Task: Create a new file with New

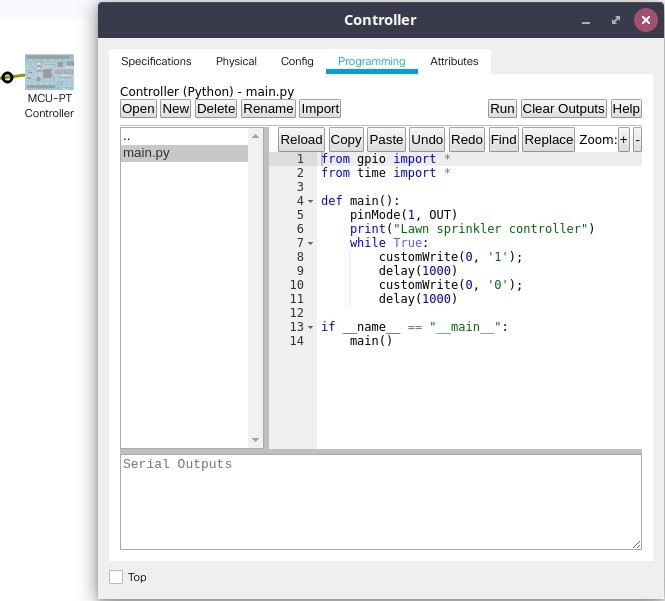Action: pyautogui.click(x=176, y=109)
